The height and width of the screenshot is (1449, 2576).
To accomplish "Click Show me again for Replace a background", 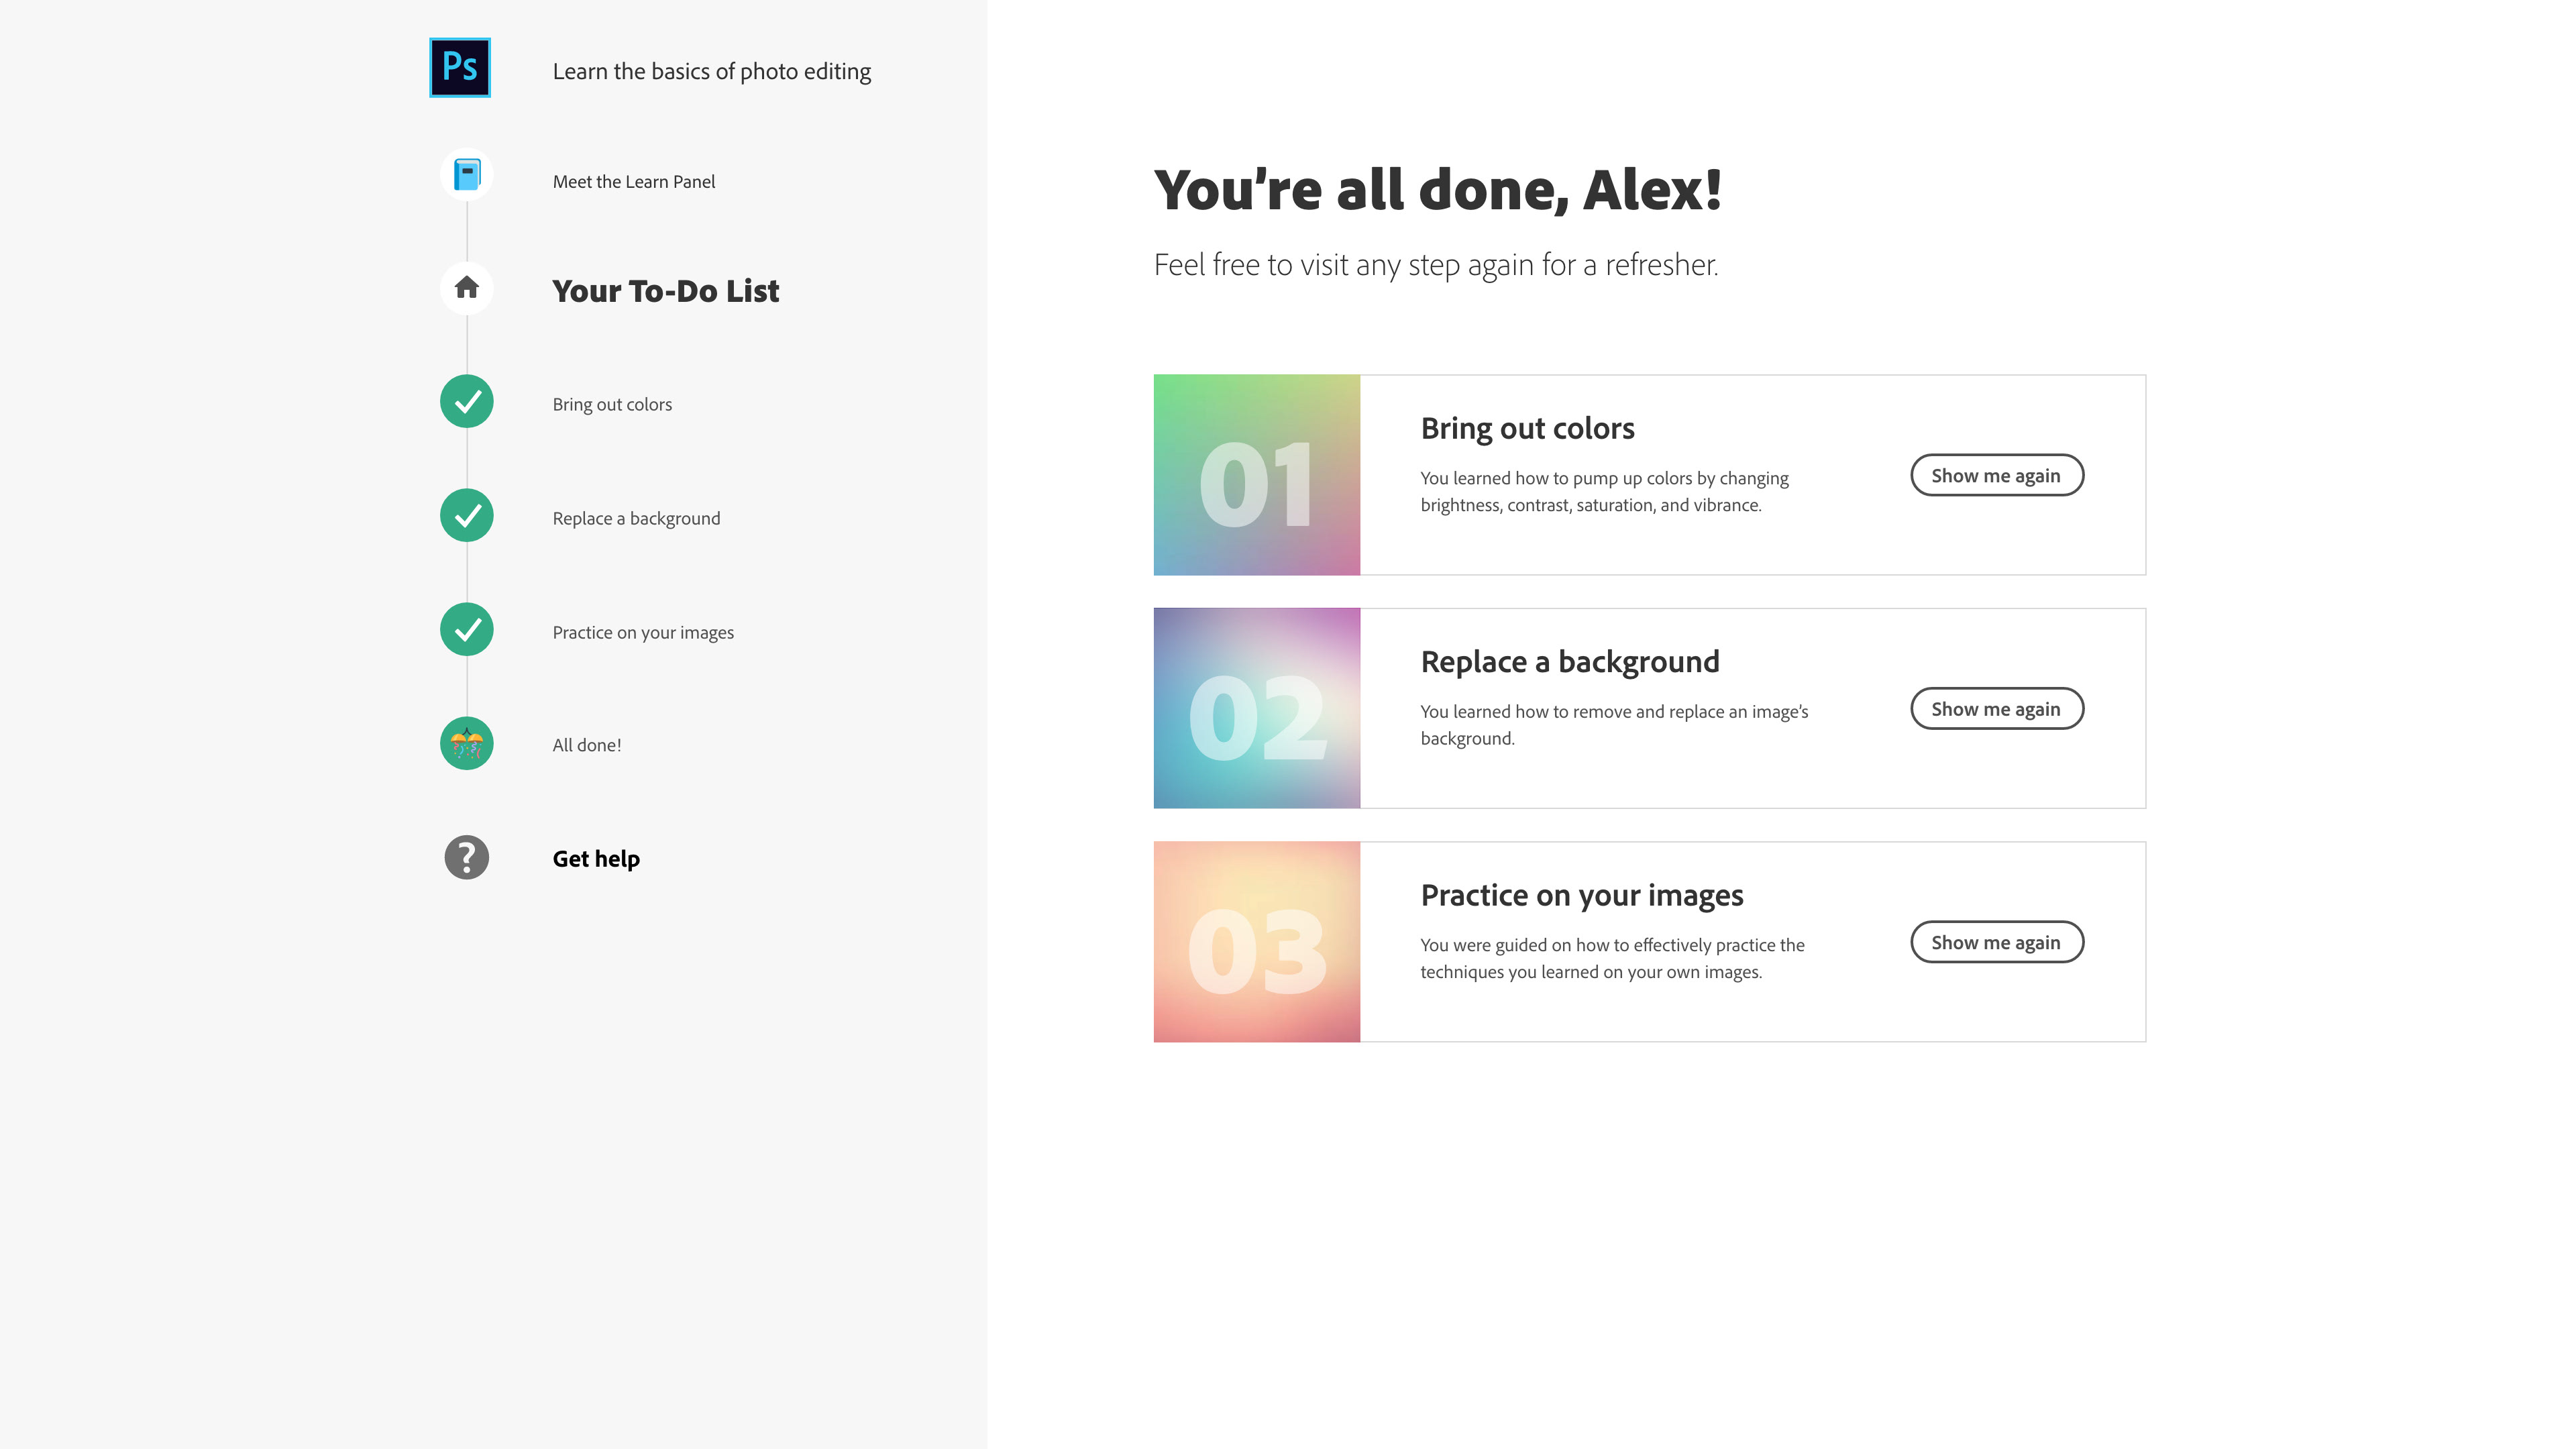I will [x=1997, y=709].
